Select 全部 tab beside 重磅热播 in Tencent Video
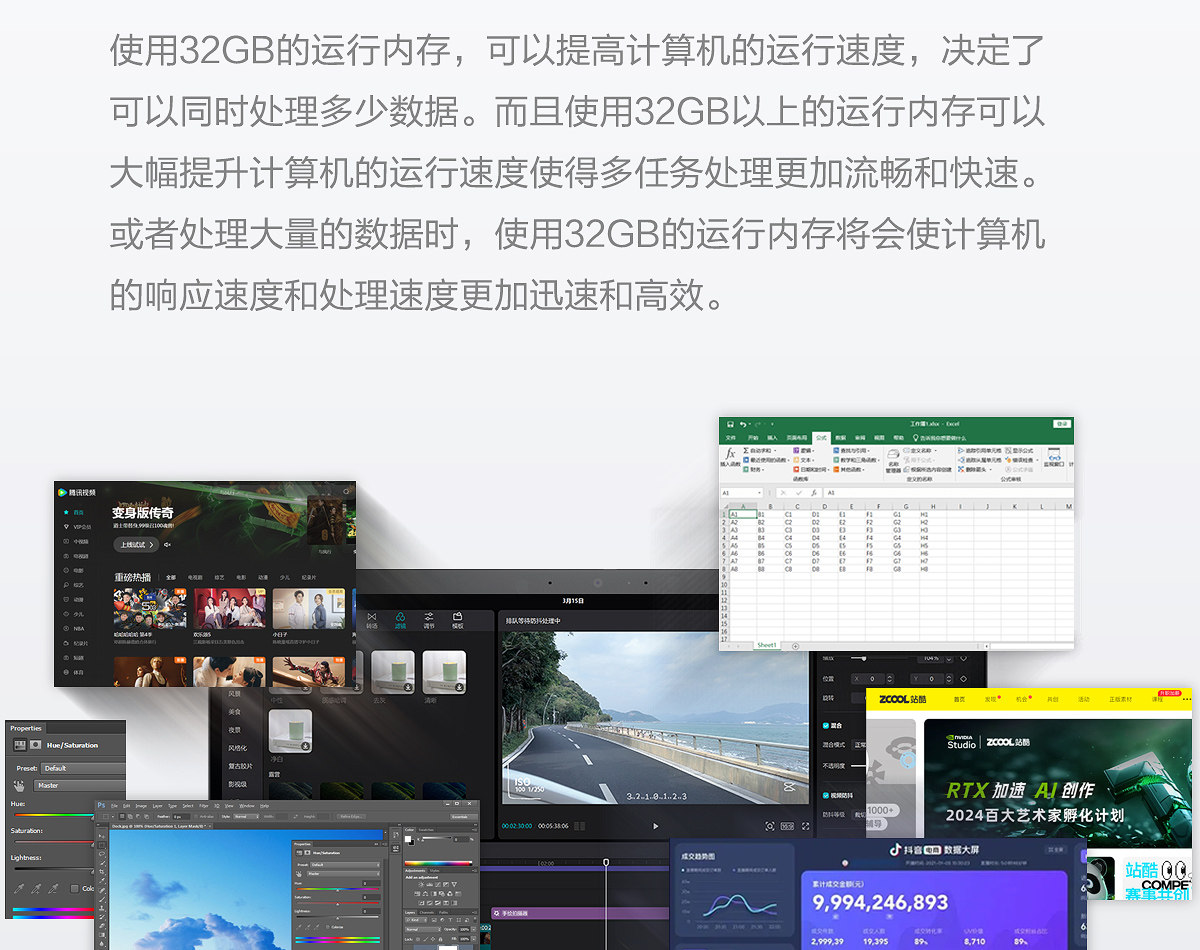 [x=171, y=577]
